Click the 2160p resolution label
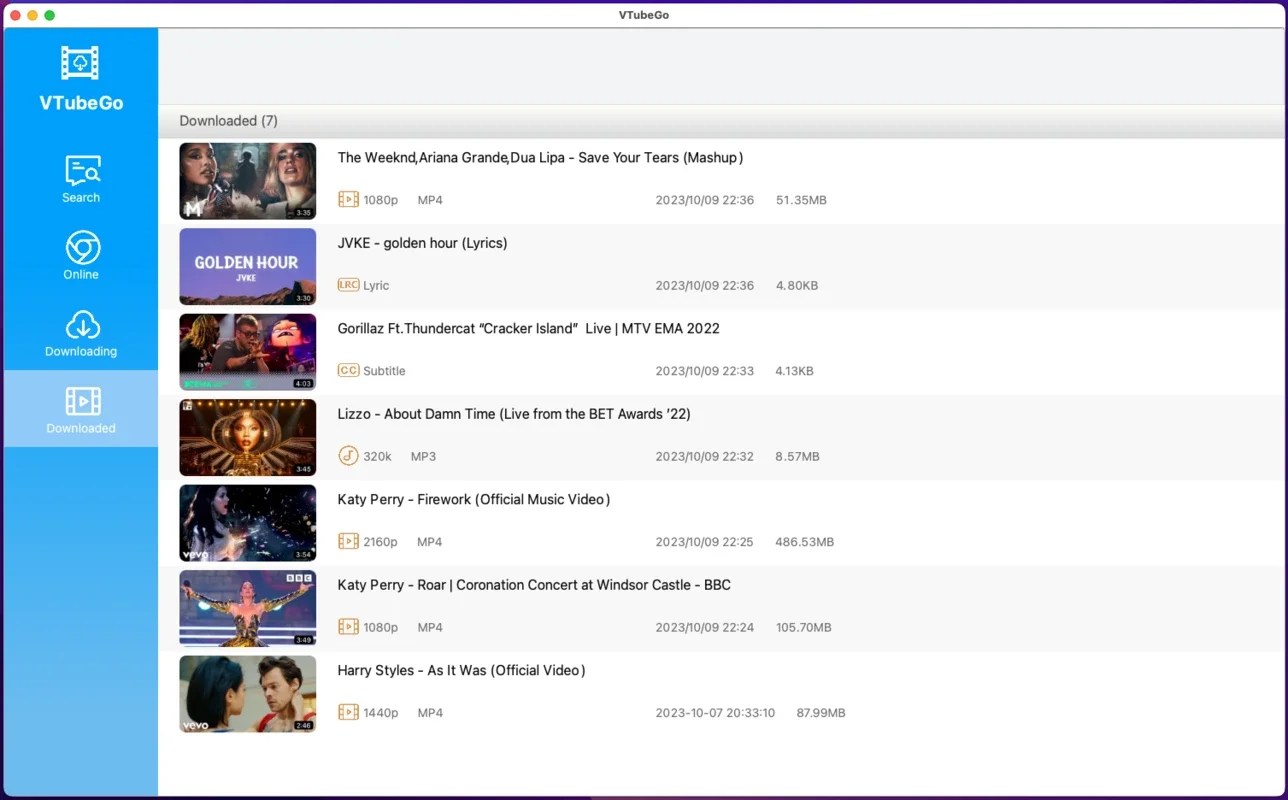 [x=380, y=542]
